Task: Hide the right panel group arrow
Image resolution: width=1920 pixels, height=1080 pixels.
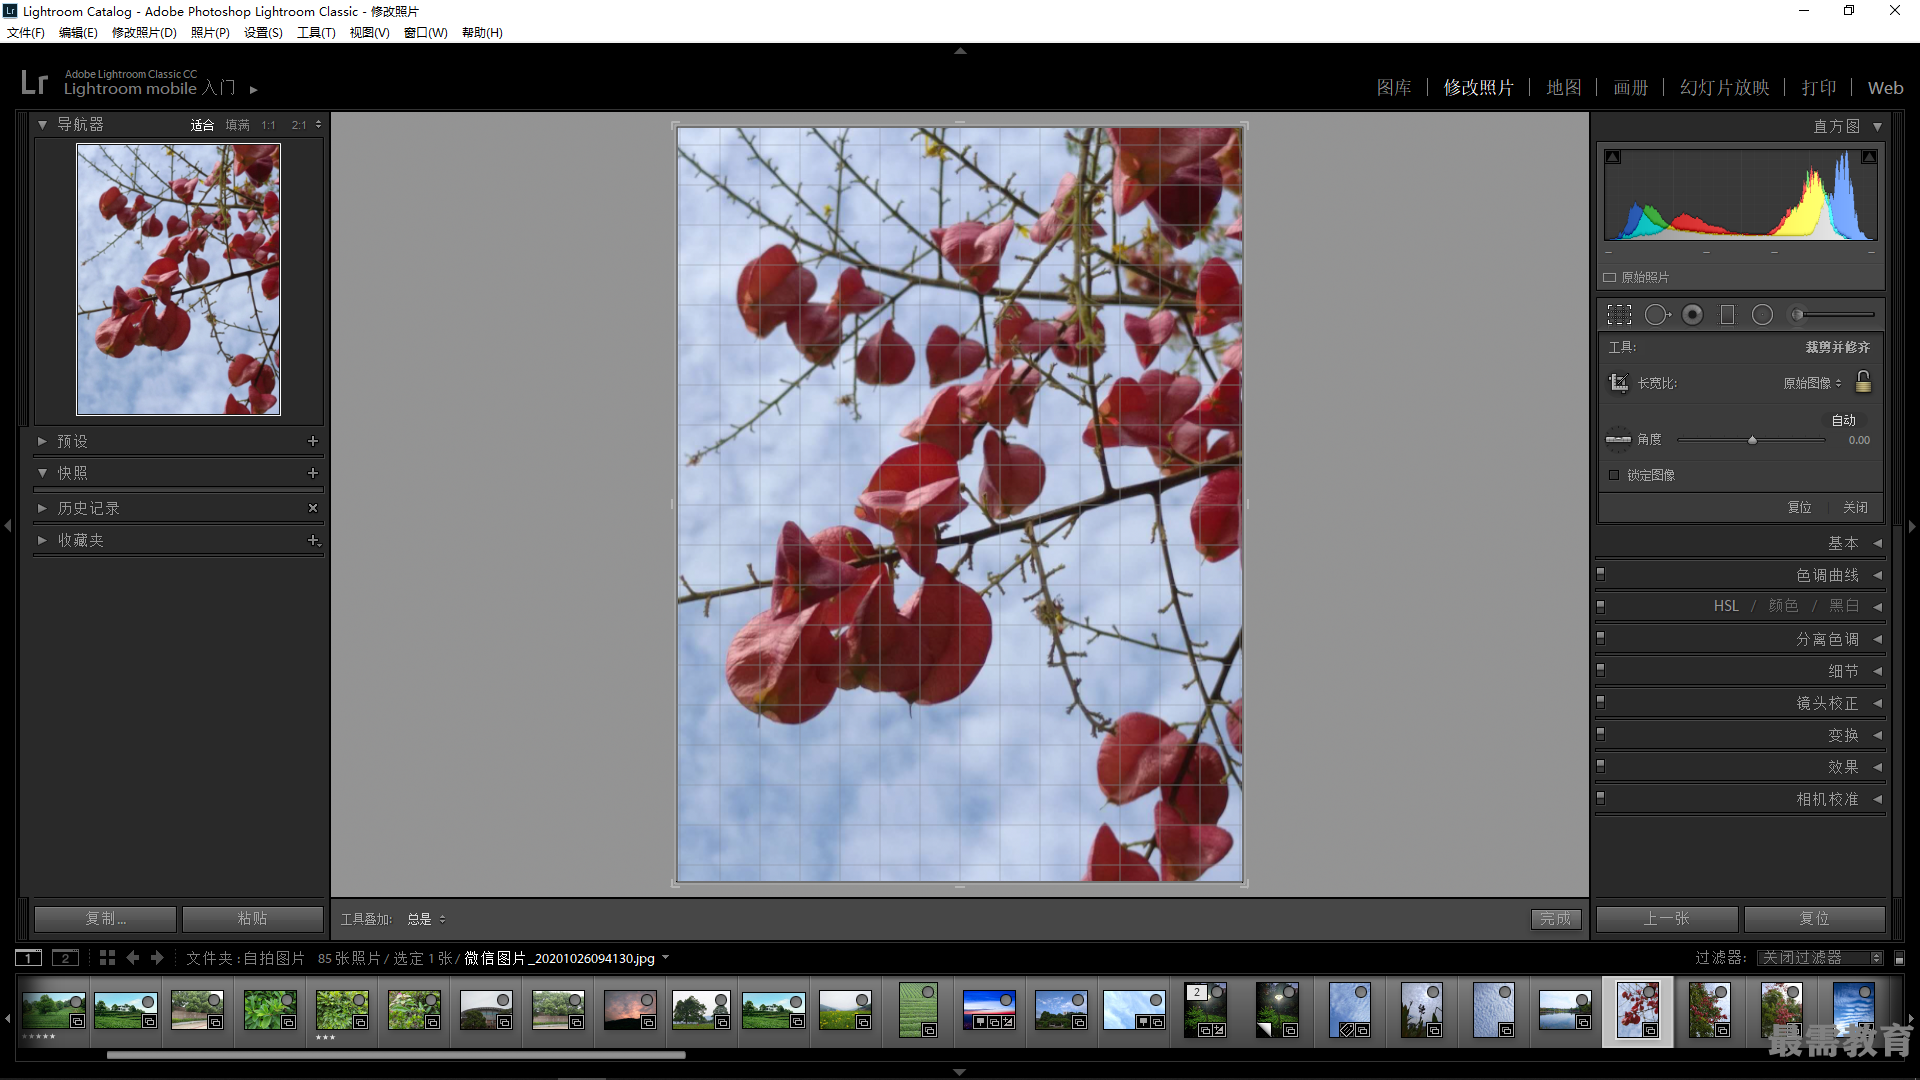Action: click(1912, 526)
